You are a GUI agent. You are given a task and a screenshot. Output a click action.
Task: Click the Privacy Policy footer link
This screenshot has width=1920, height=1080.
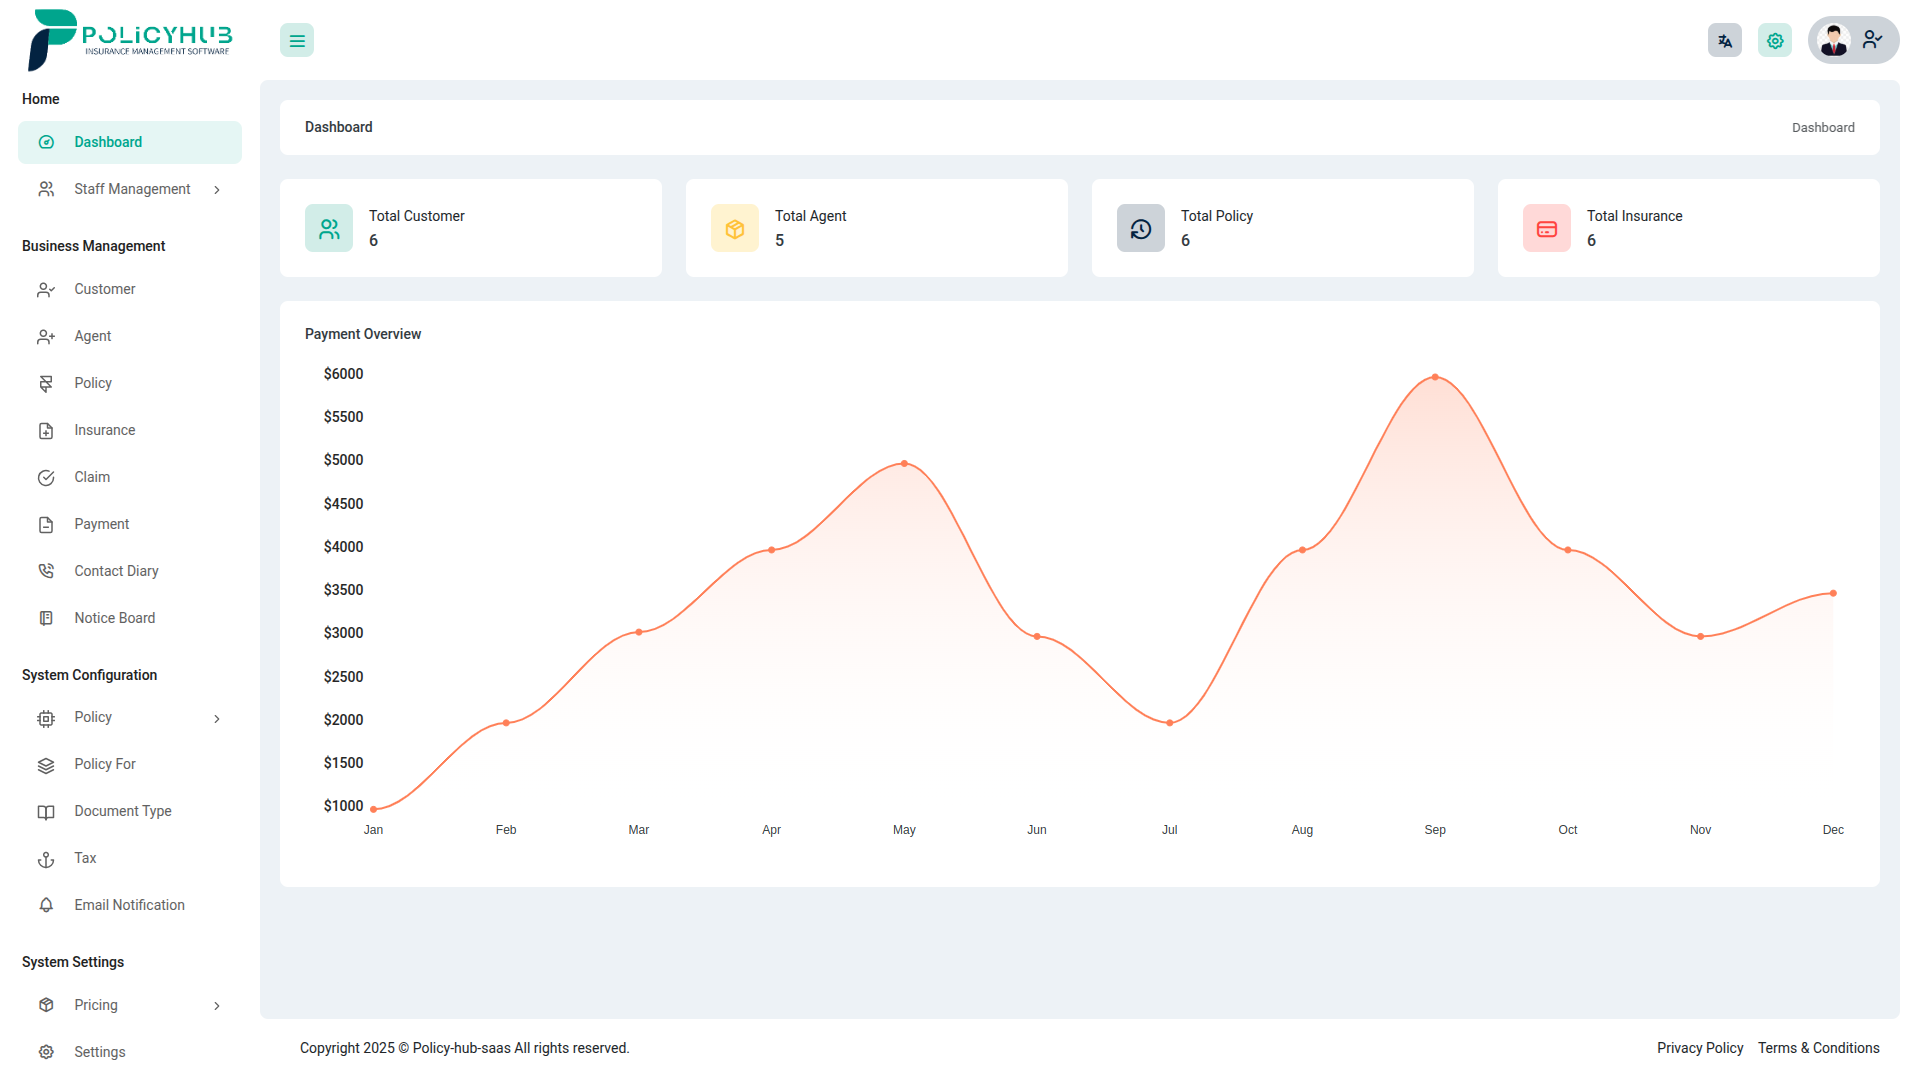click(1699, 1048)
